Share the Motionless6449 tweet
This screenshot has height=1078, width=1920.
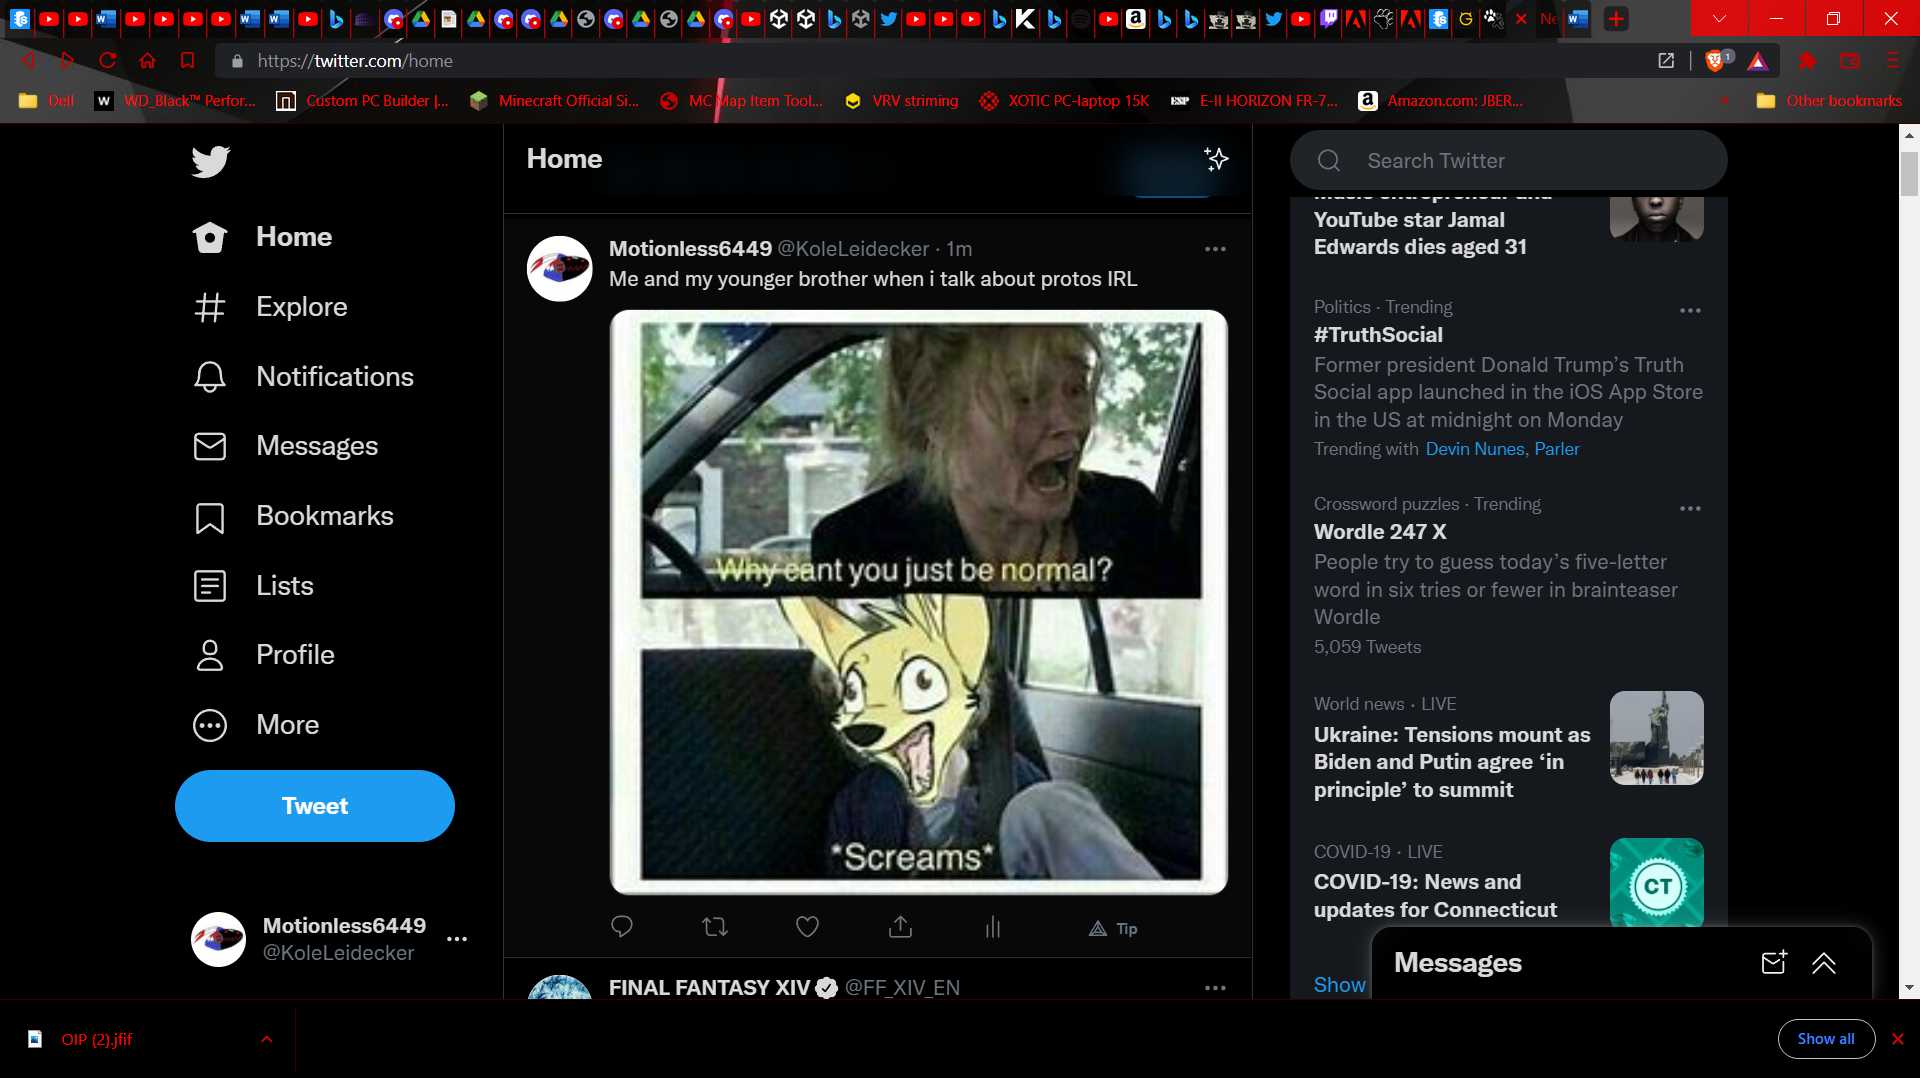(900, 927)
